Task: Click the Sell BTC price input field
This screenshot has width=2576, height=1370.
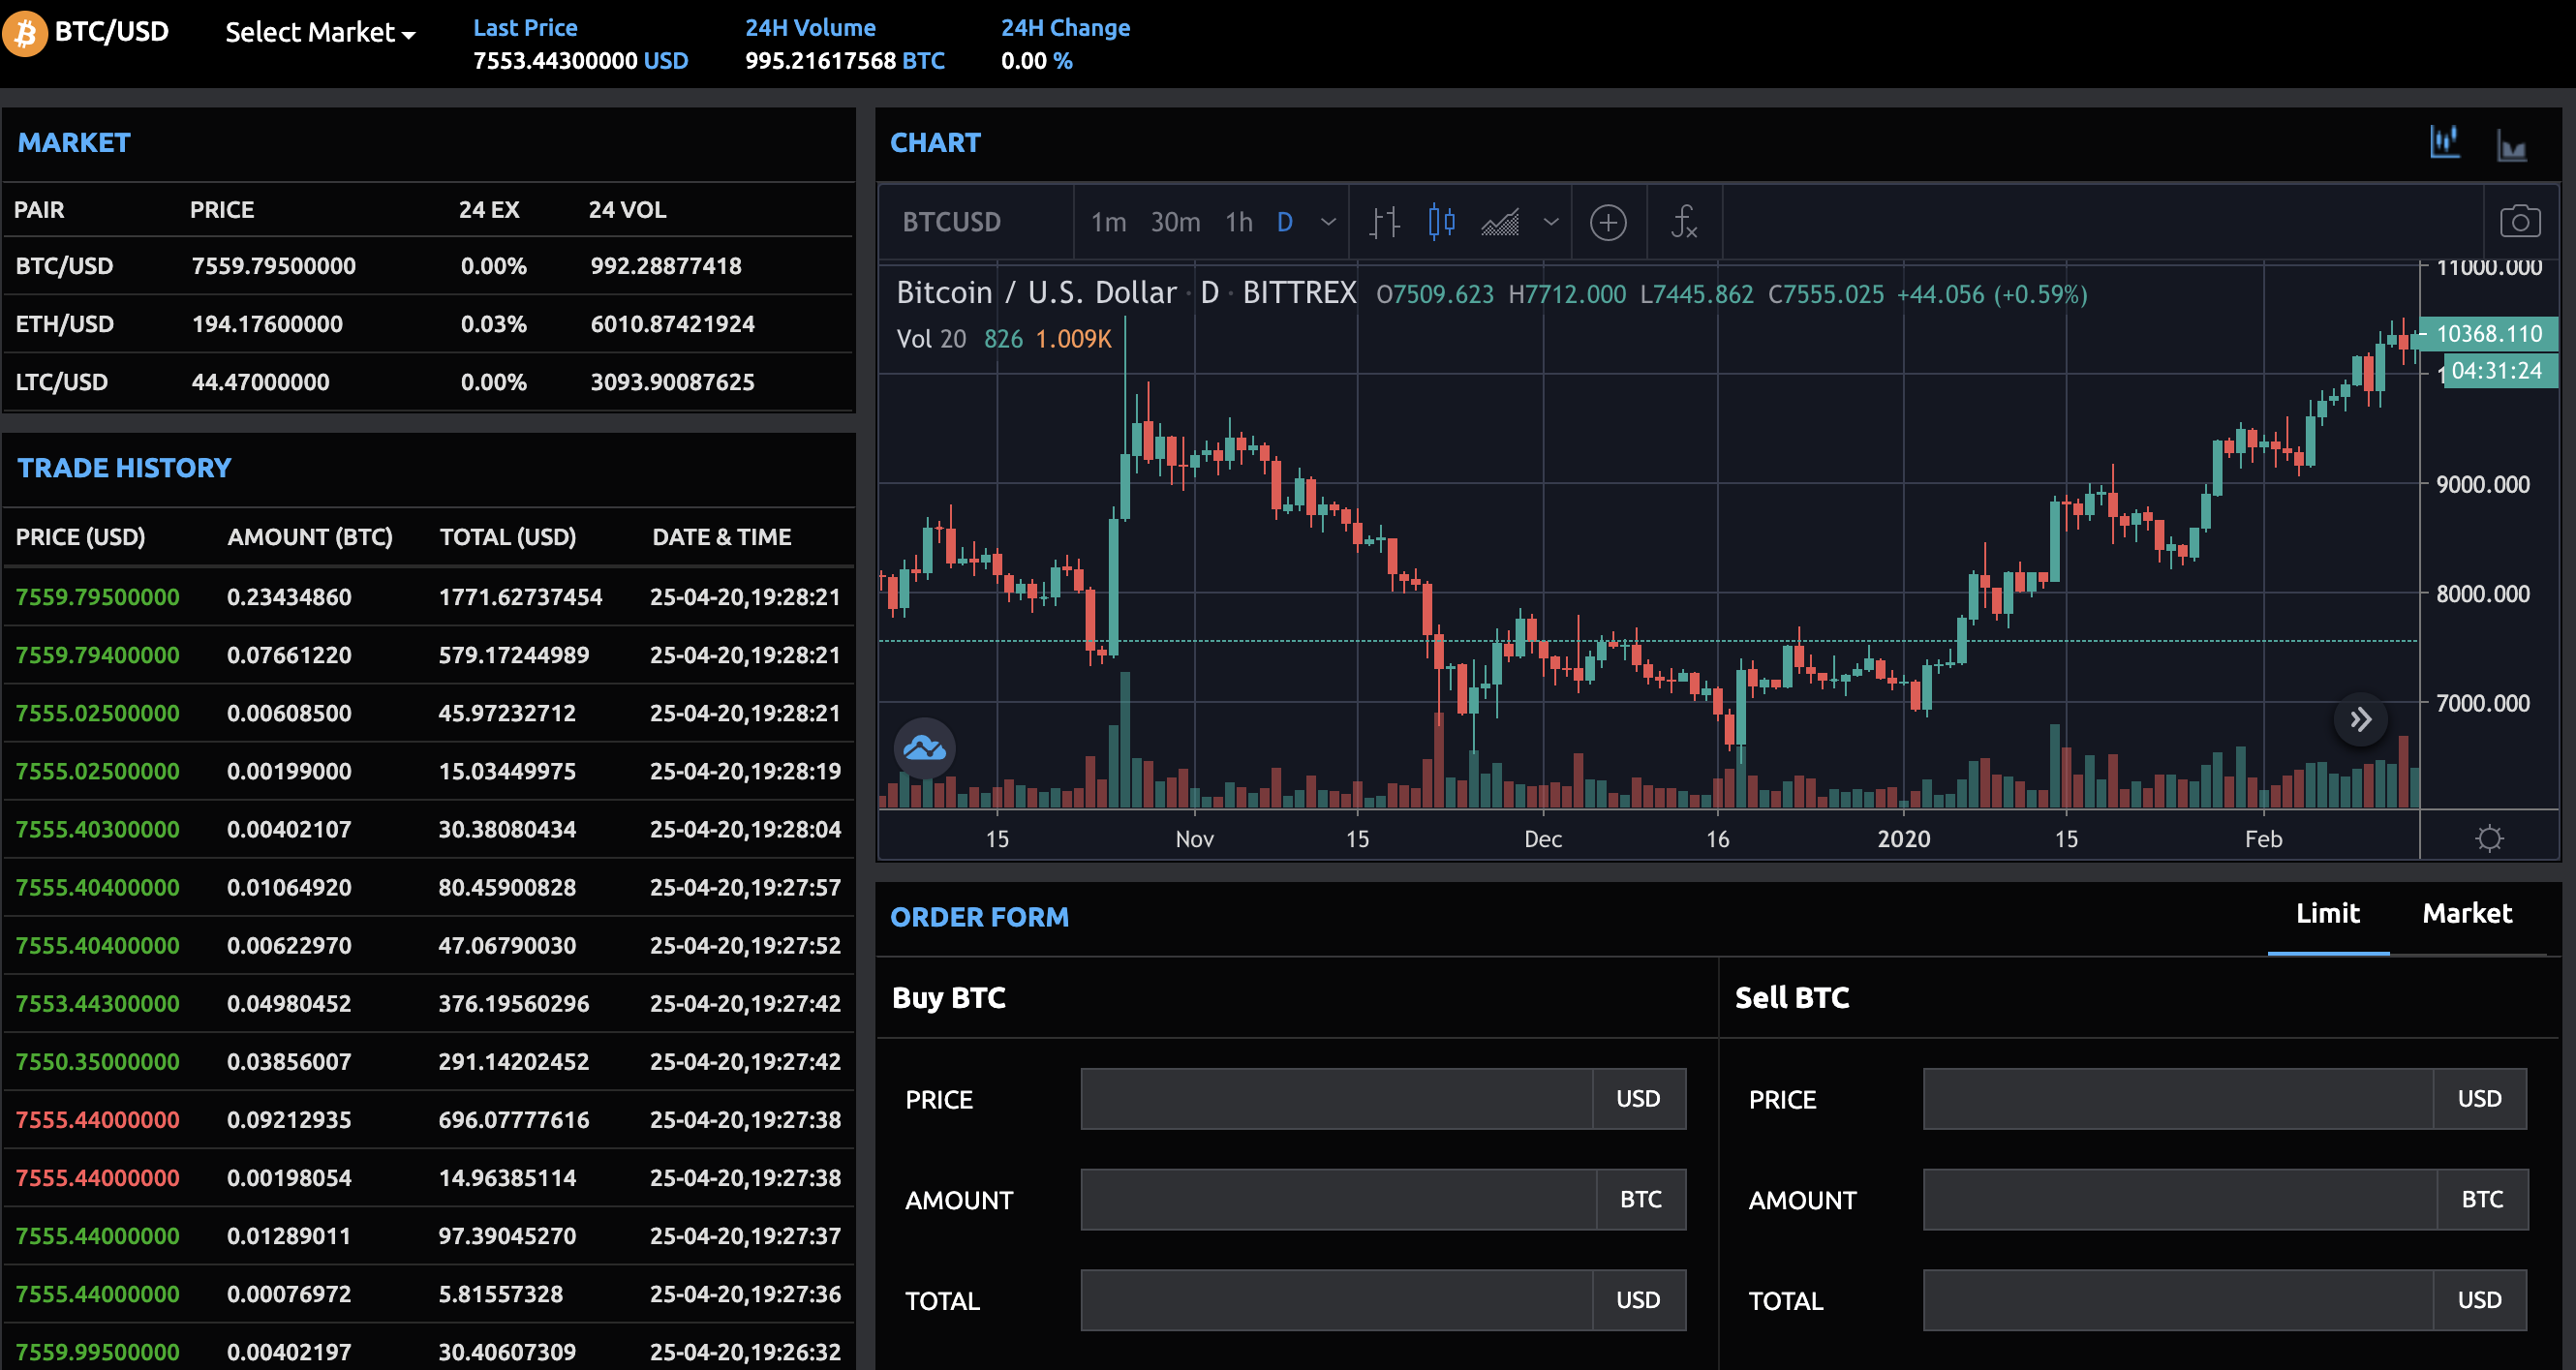Action: point(2178,1099)
